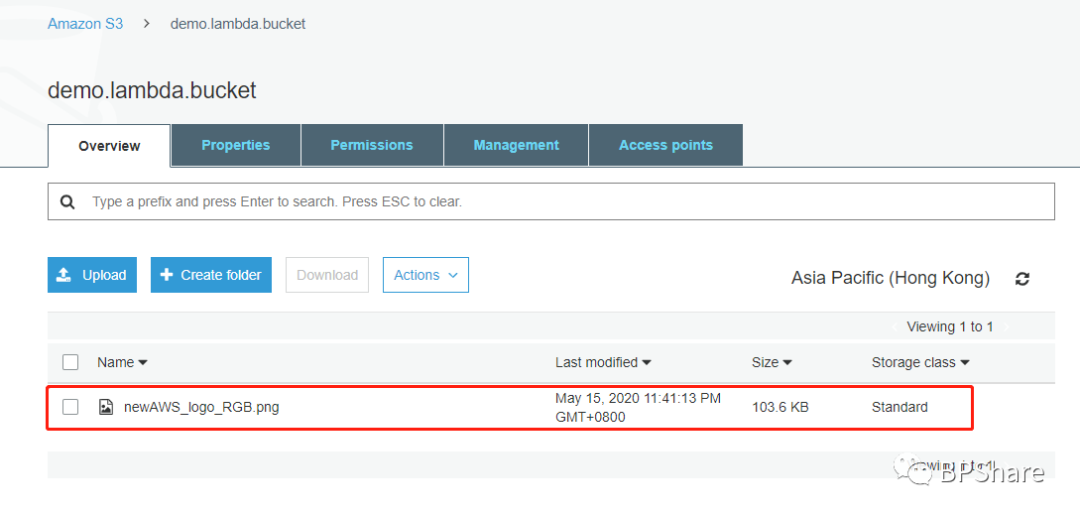Click the image file icon for newAWS_logo_RGB.png
This screenshot has width=1080, height=517.
105,407
